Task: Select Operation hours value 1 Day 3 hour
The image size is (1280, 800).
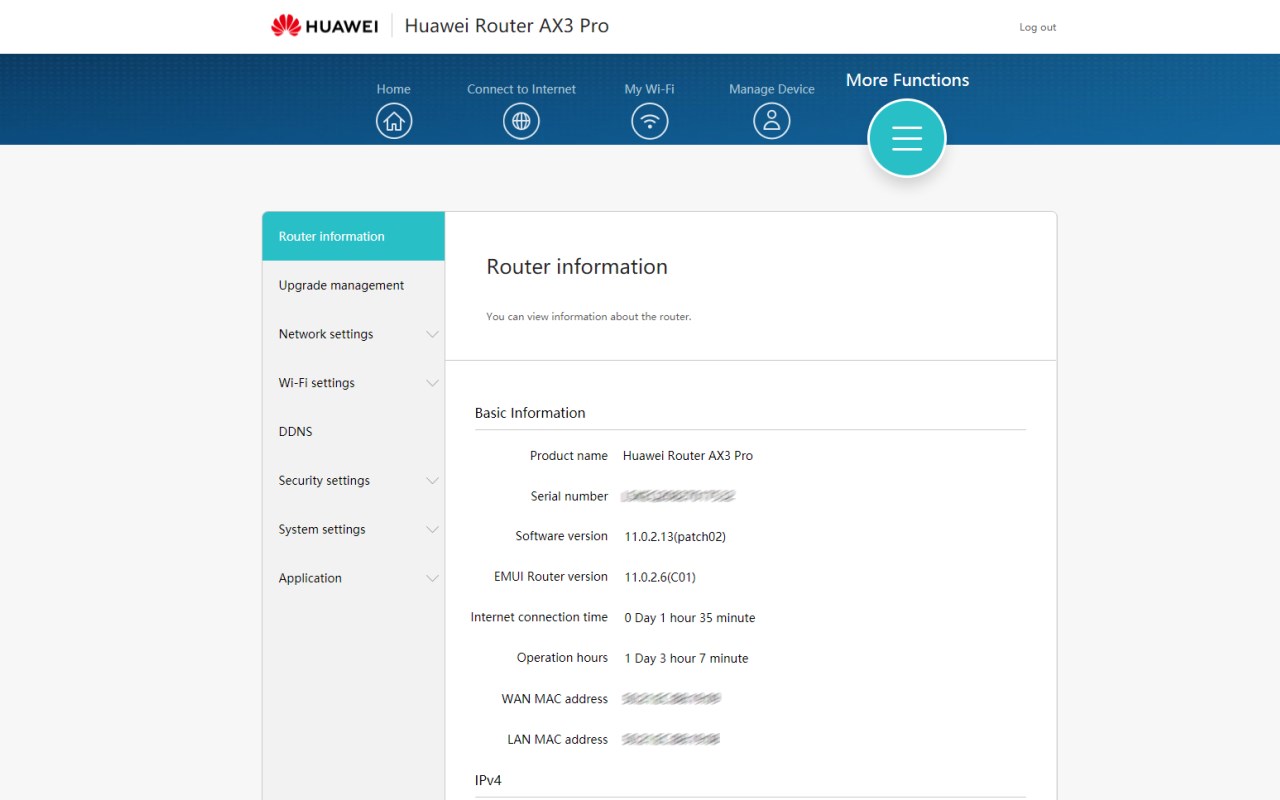Action: 687,659
